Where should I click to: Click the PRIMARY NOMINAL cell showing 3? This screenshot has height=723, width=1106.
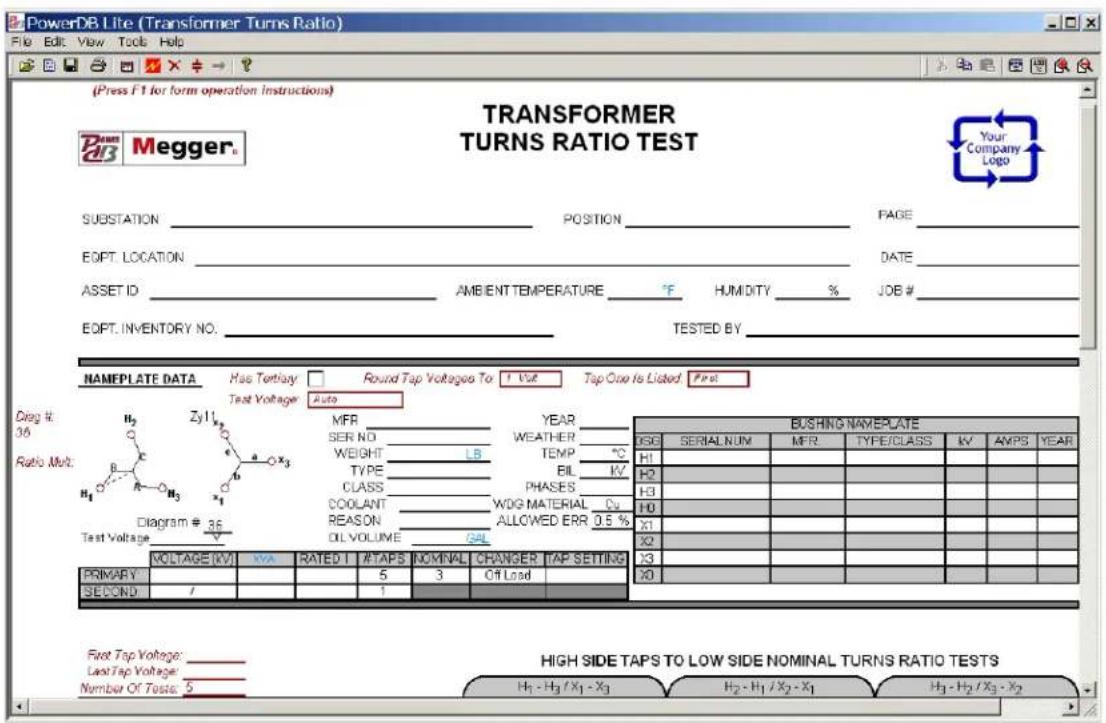[x=440, y=575]
